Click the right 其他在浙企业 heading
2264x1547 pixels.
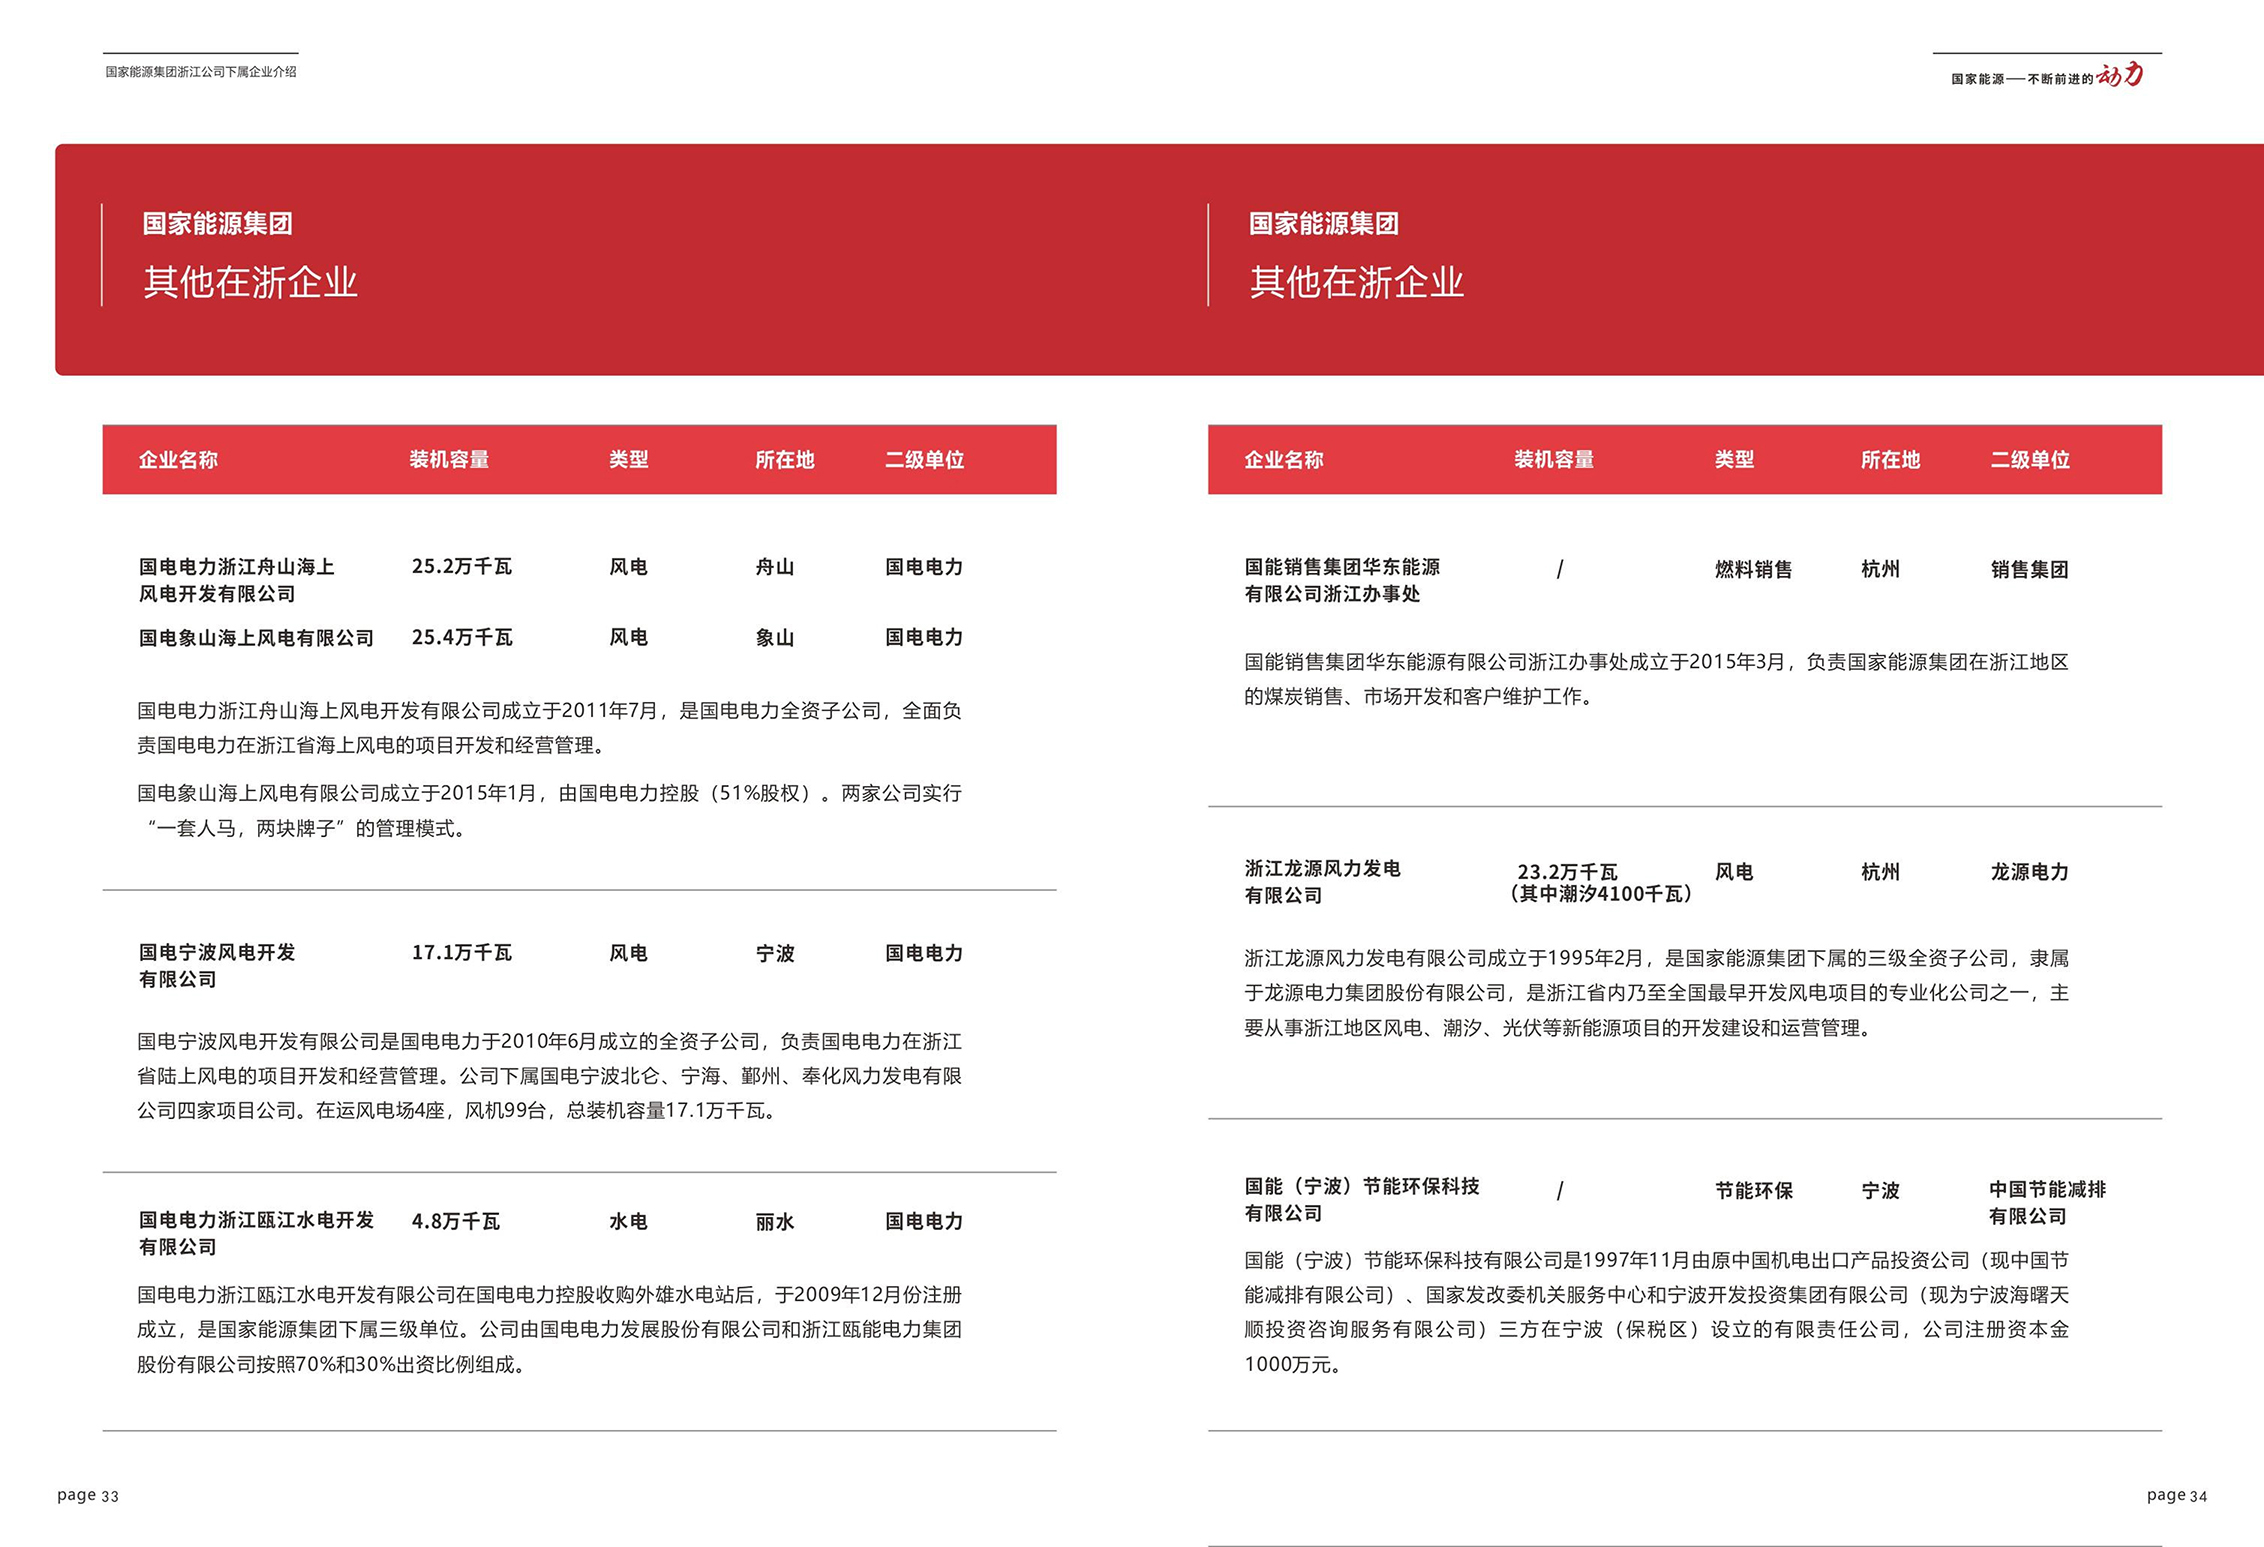pos(1356,282)
